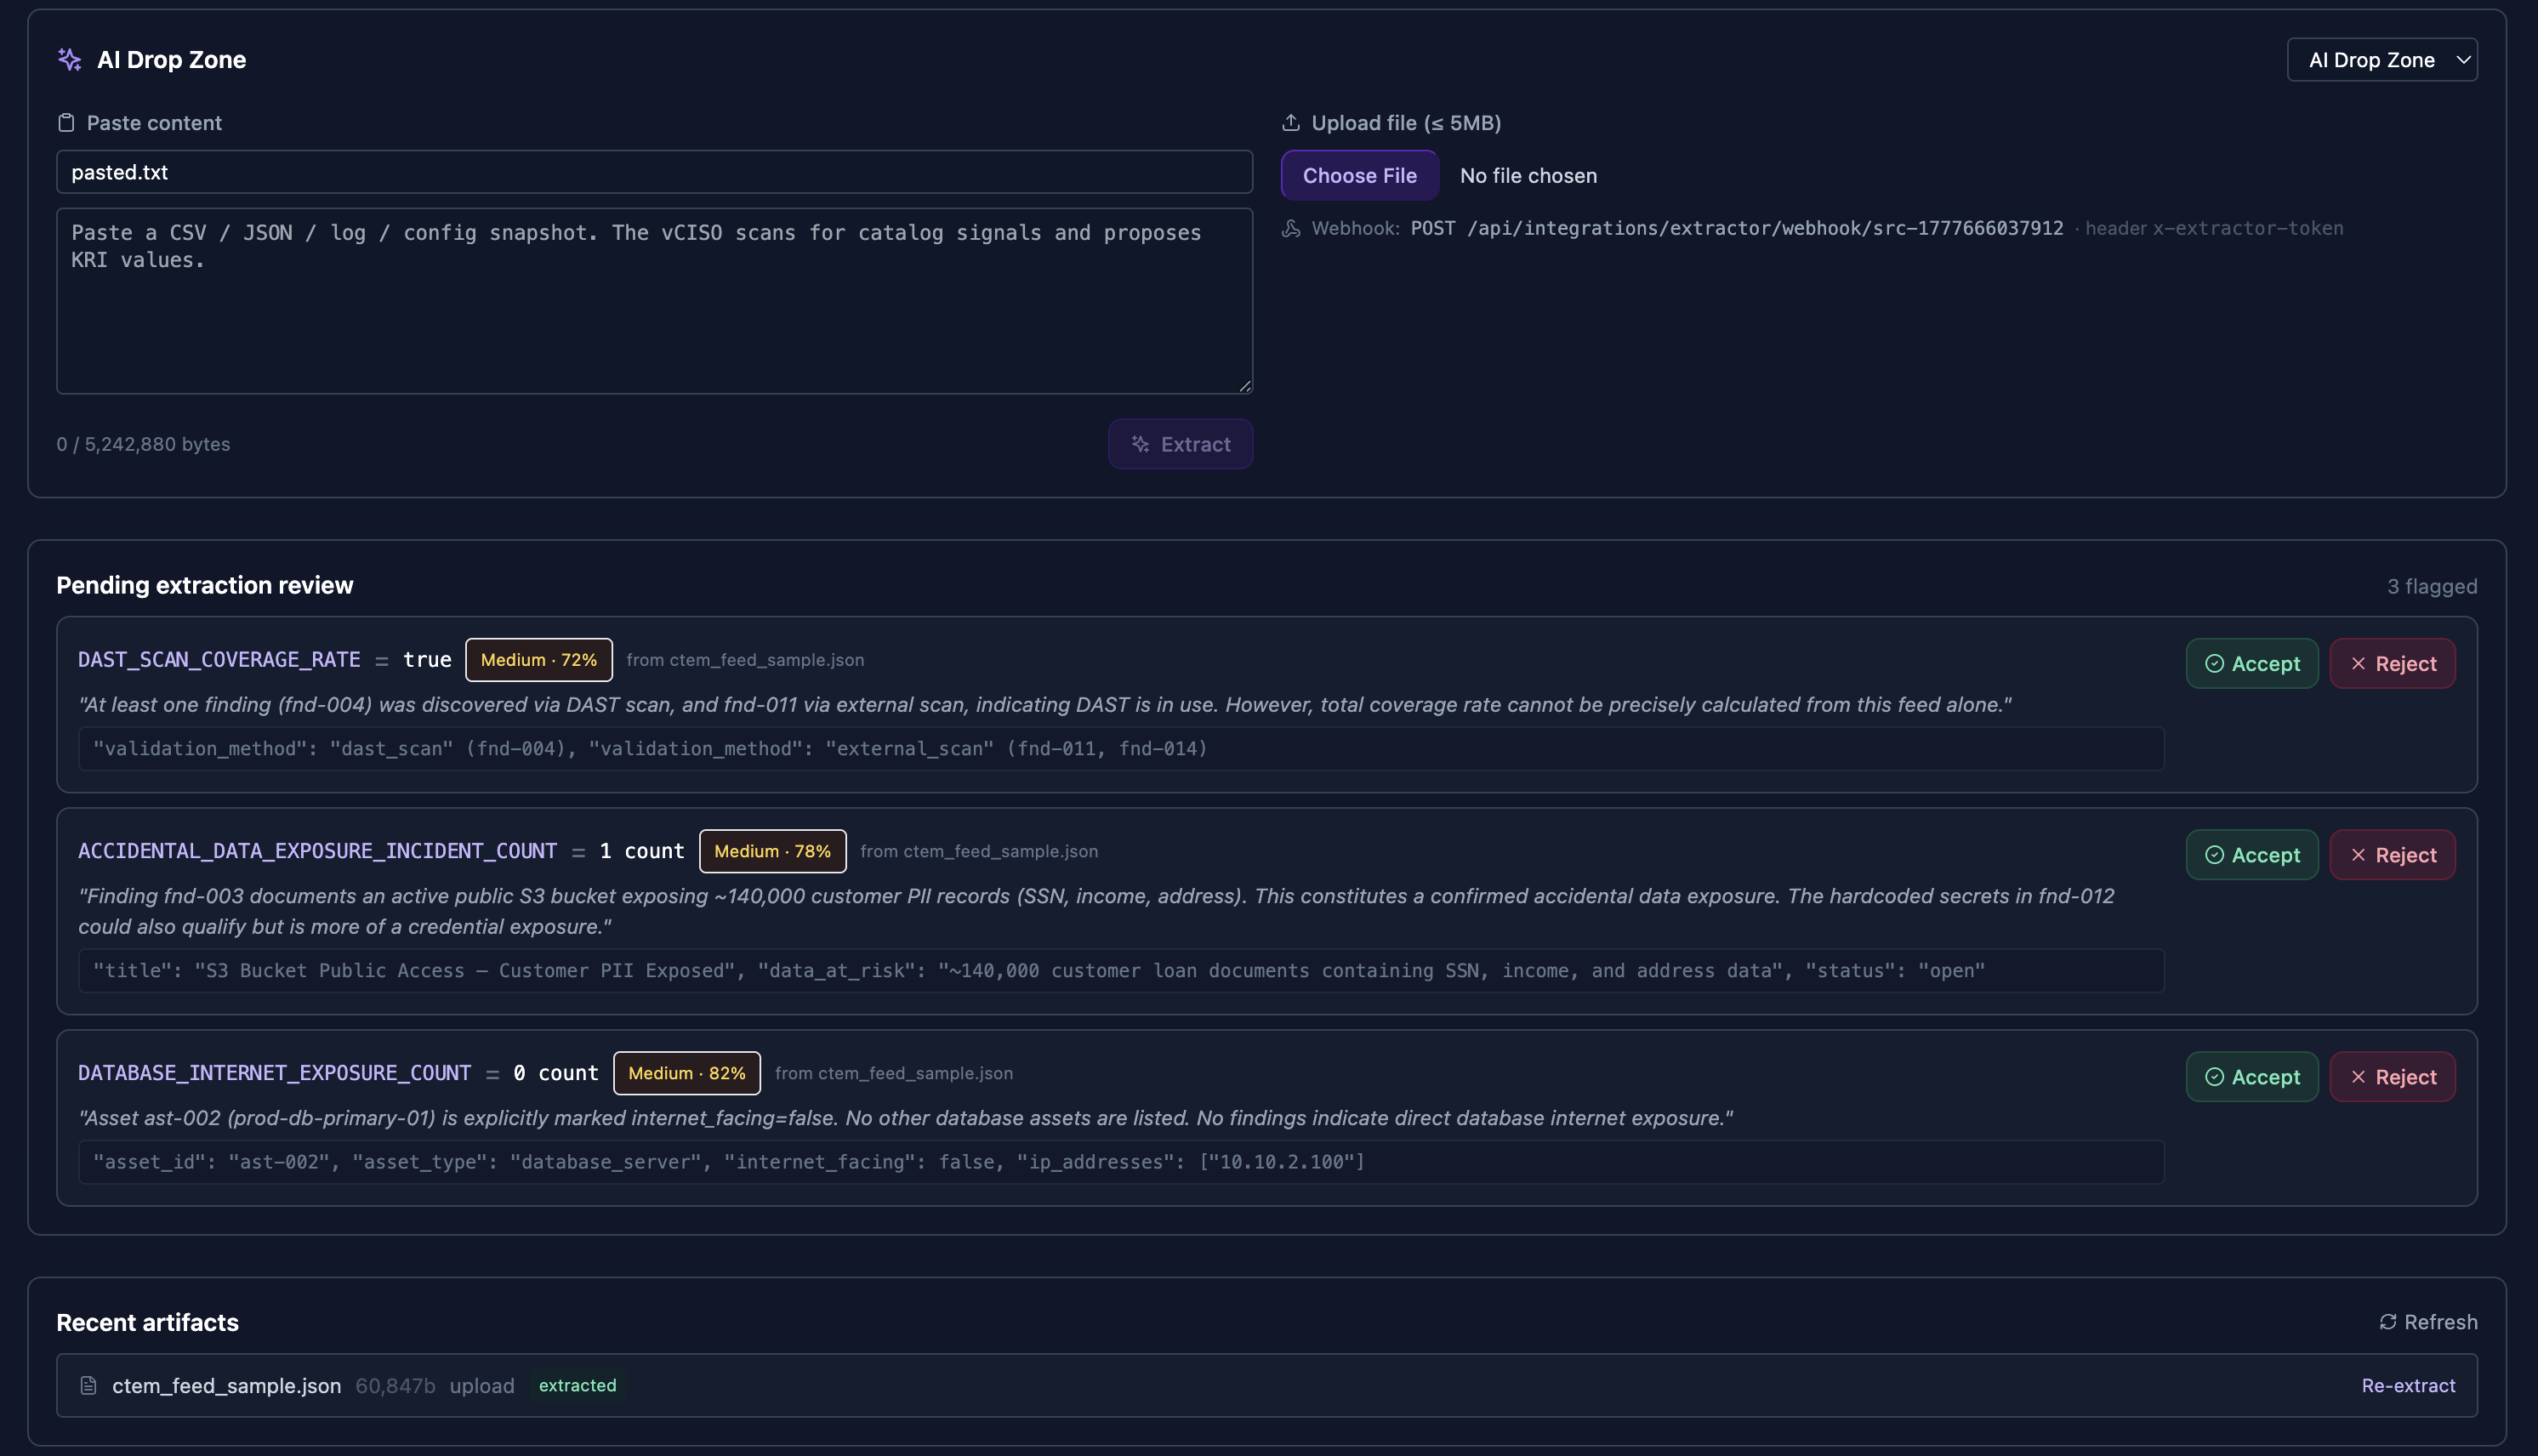Click the Medium · 82% confidence badge
Viewport: 2538px width, 1456px height.
[686, 1073]
